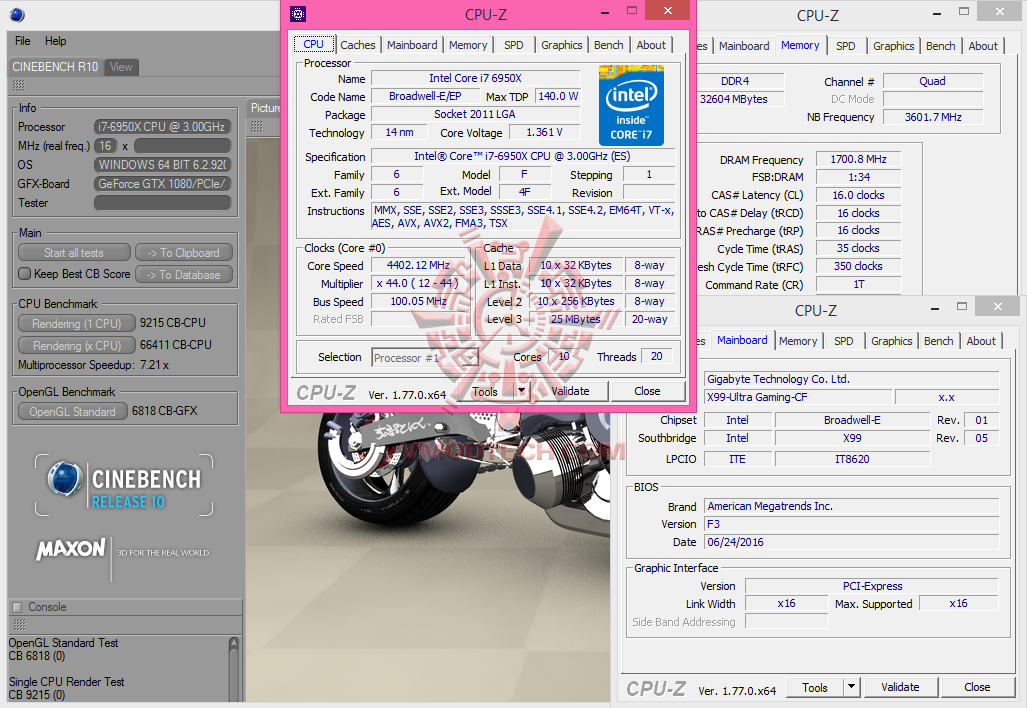Click the Cinebench globe icon in title bar
Screen dimensions: 1027x708
pos(18,14)
